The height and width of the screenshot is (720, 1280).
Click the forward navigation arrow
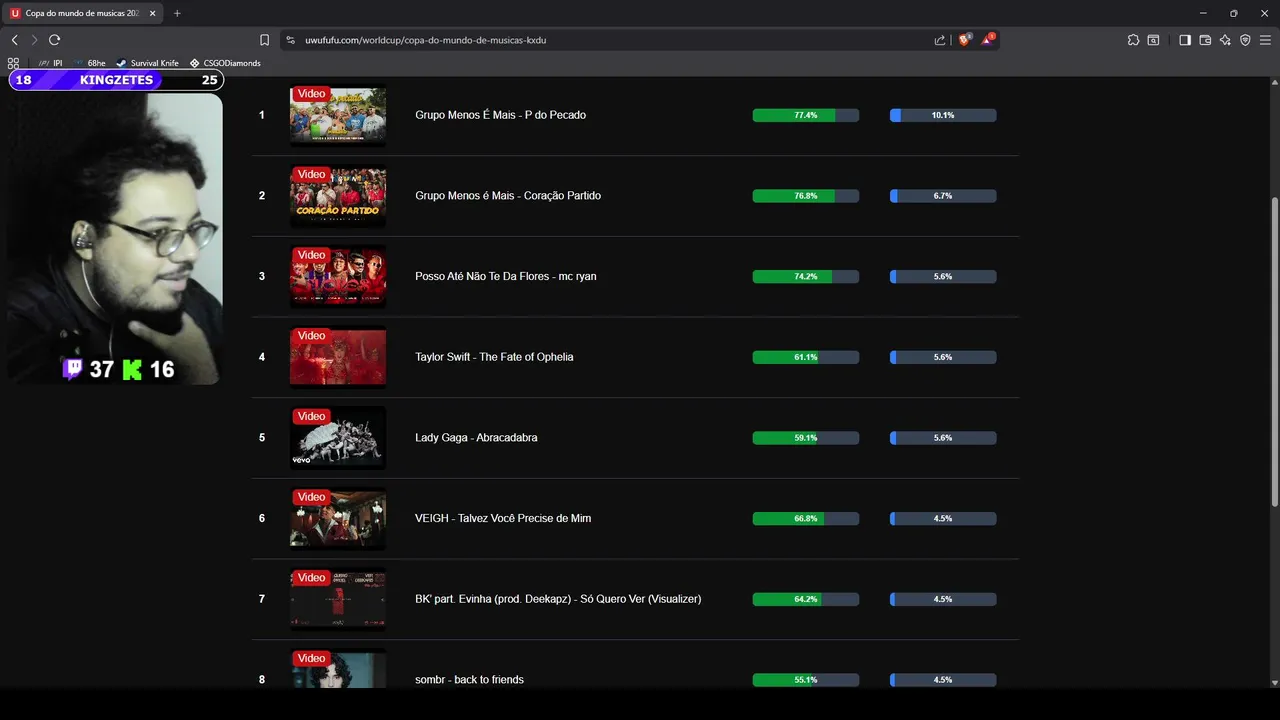point(34,40)
